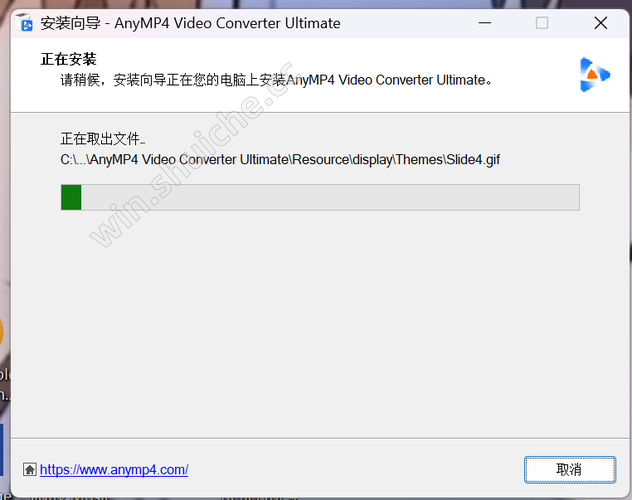Click the Slide4.gif file path text
This screenshot has width=632, height=500.
click(280, 160)
